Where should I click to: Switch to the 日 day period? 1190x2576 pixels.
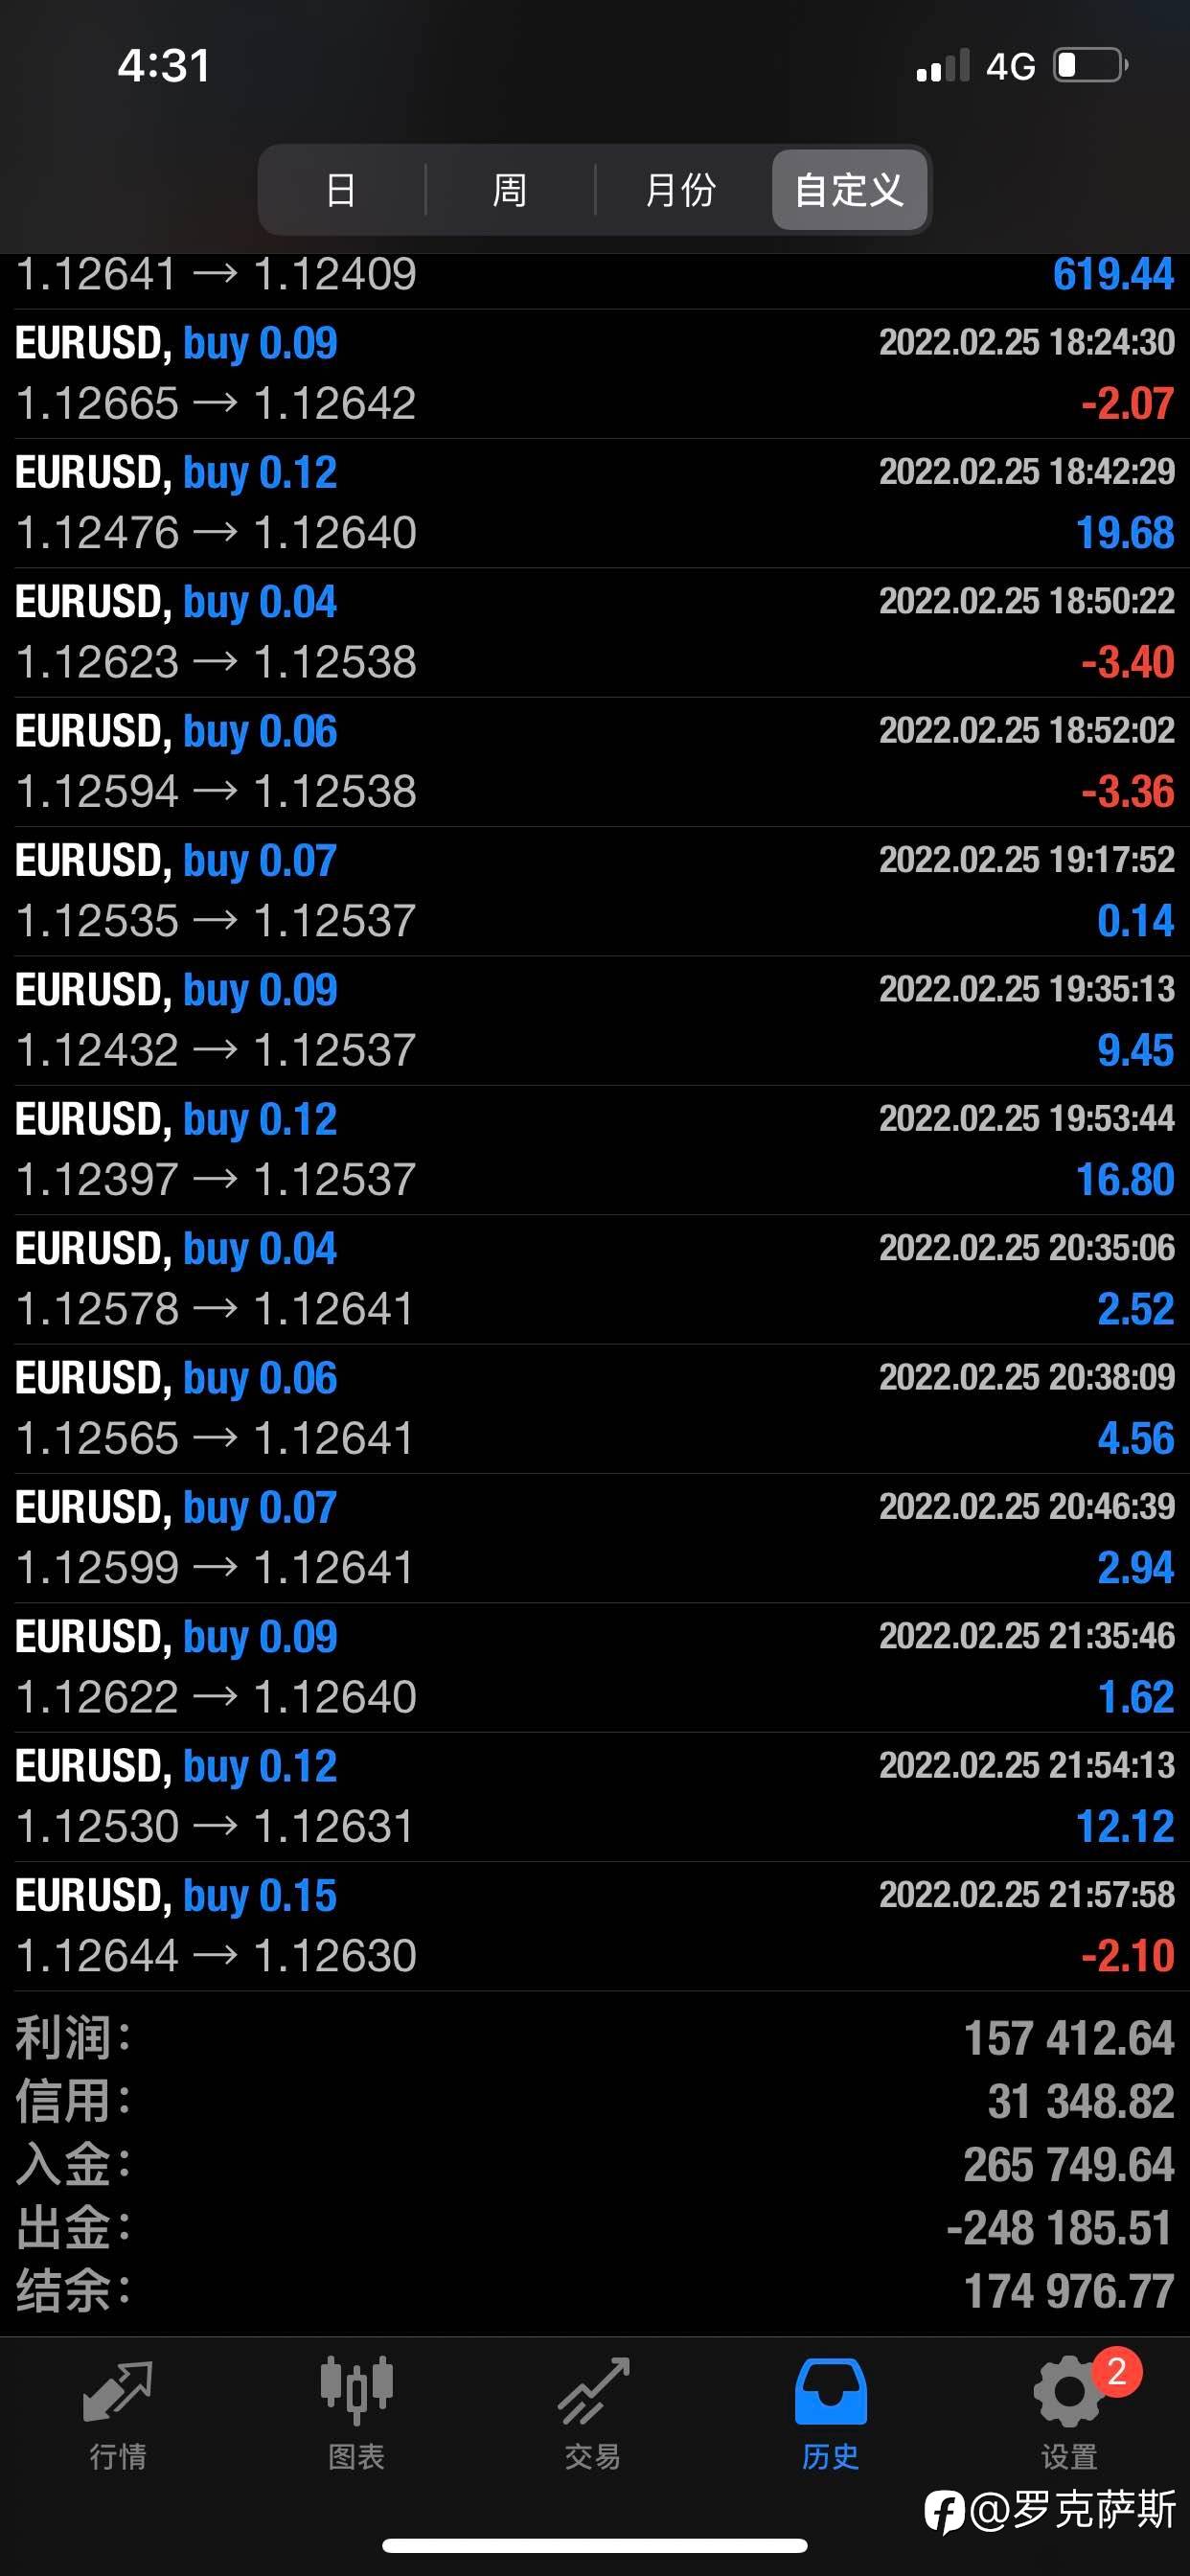click(x=342, y=190)
